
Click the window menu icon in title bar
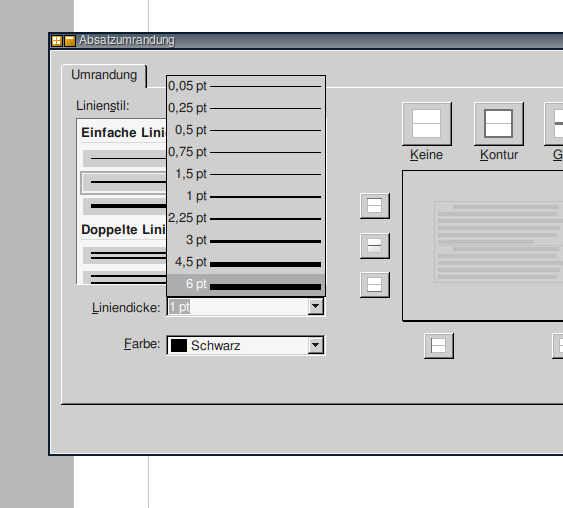pyautogui.click(x=57, y=41)
